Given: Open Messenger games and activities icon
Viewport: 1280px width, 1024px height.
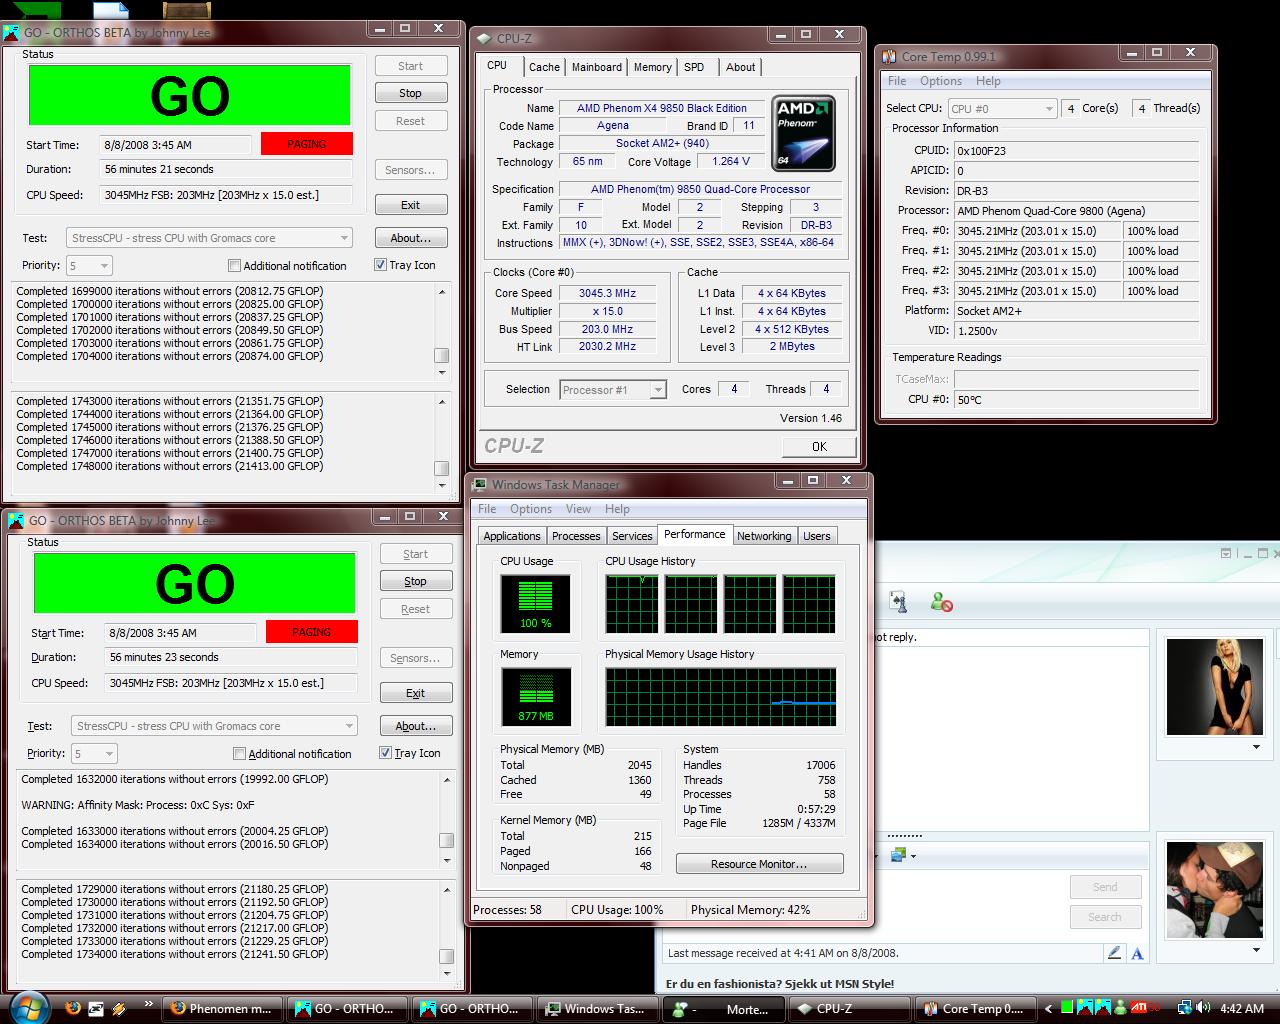Looking at the screenshot, I should point(898,601).
